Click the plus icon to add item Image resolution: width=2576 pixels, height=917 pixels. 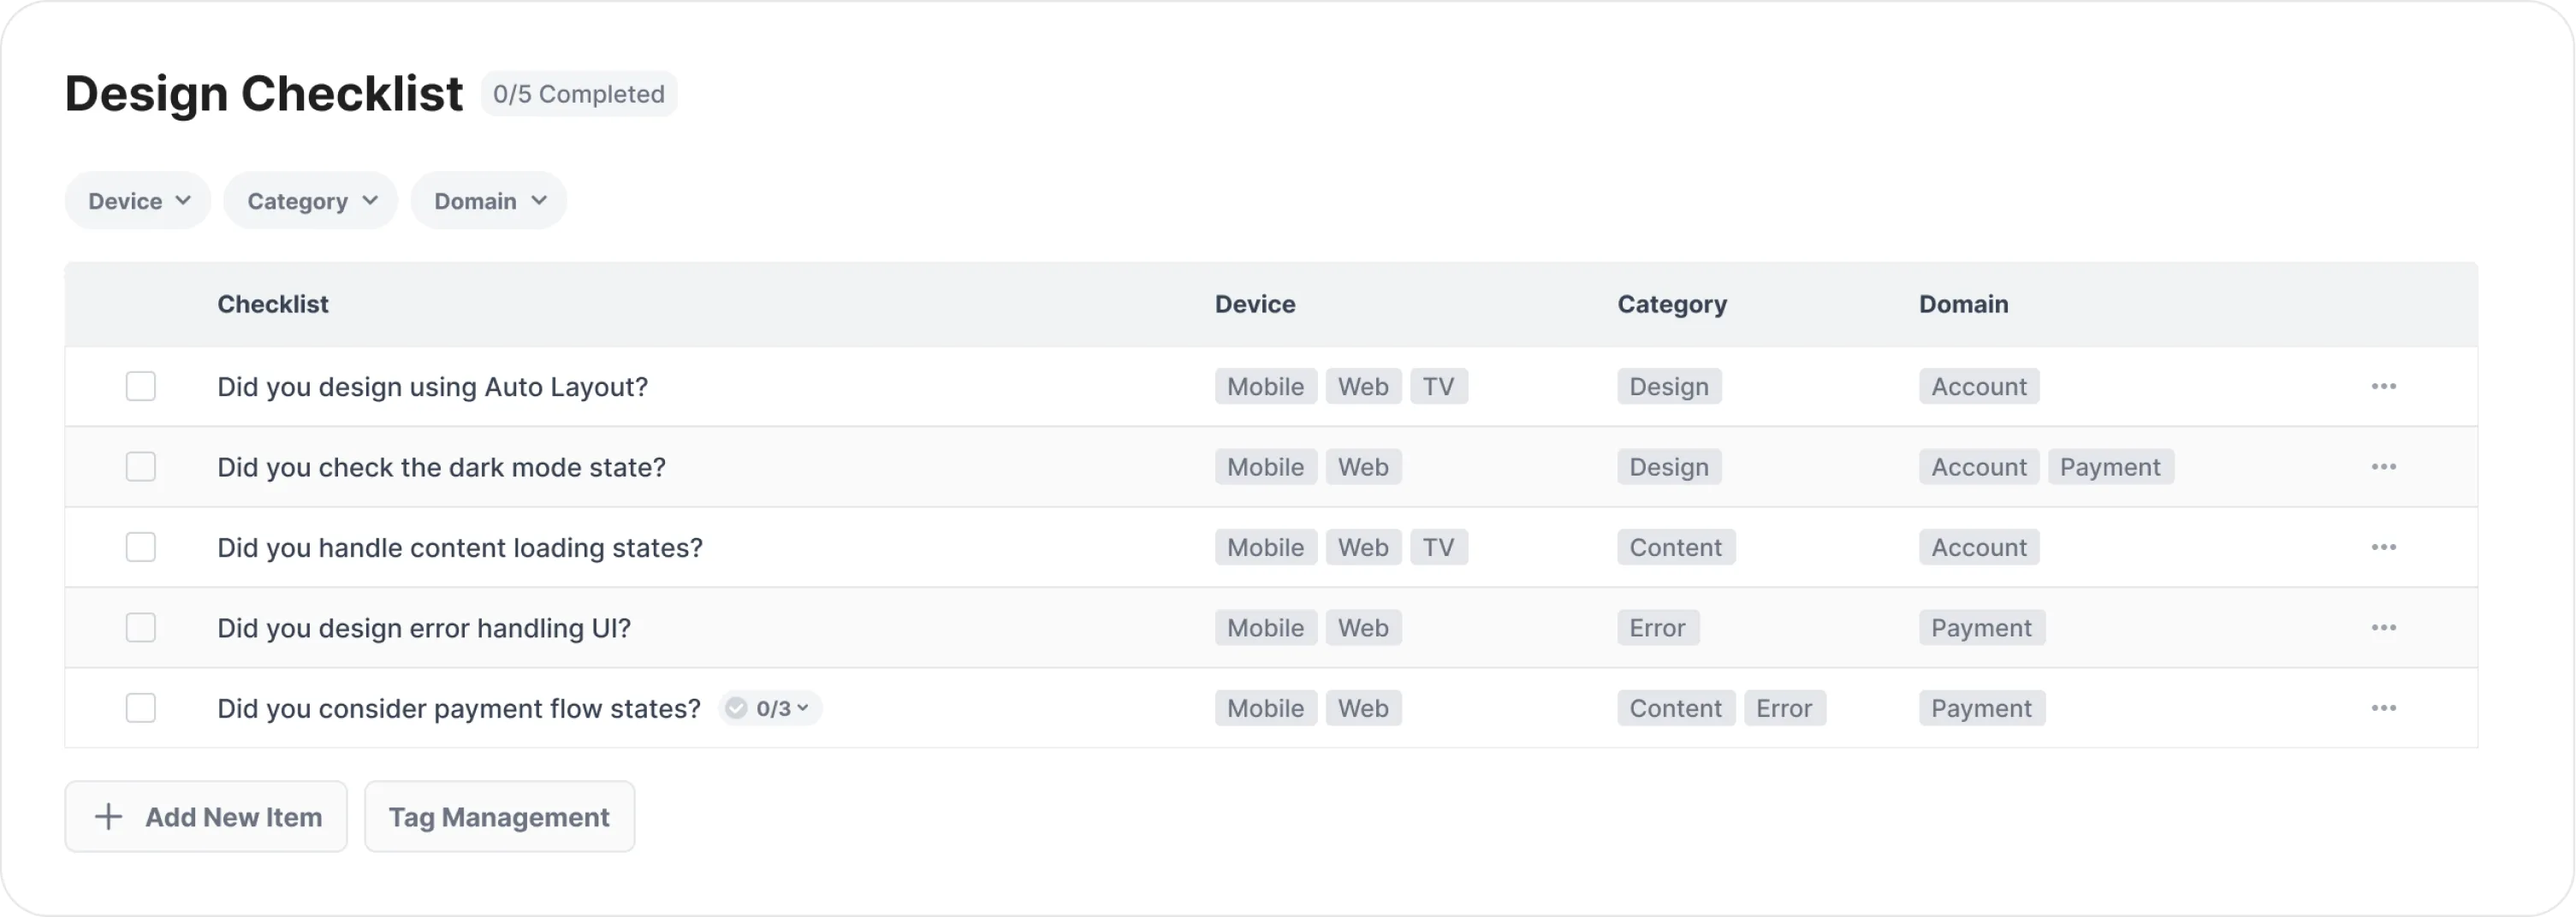pyautogui.click(x=108, y=817)
